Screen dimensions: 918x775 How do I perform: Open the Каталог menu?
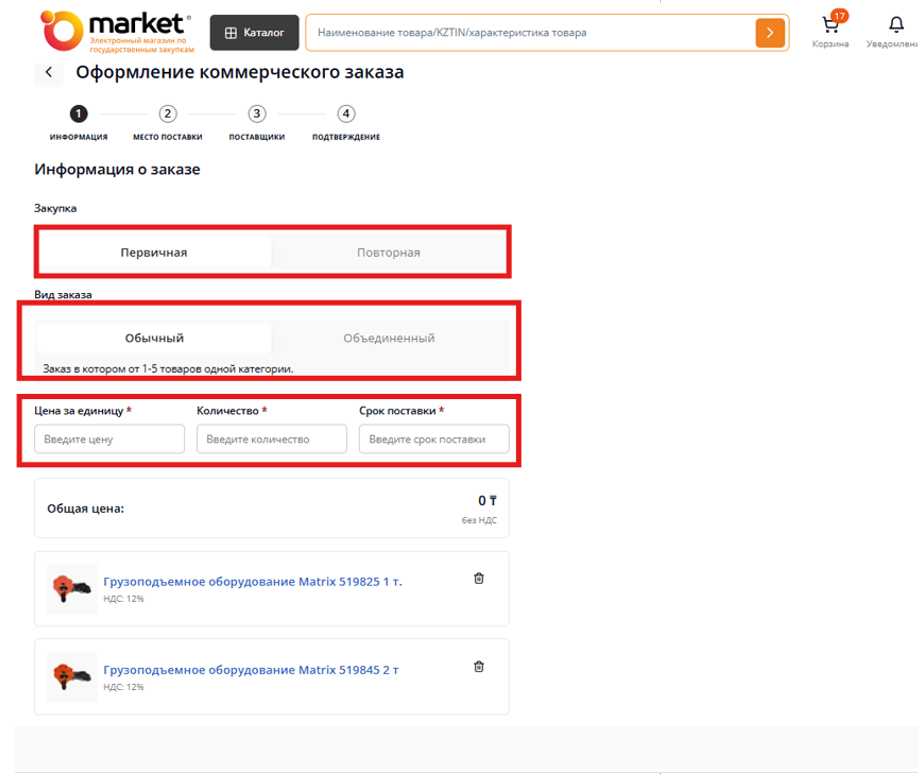[254, 33]
